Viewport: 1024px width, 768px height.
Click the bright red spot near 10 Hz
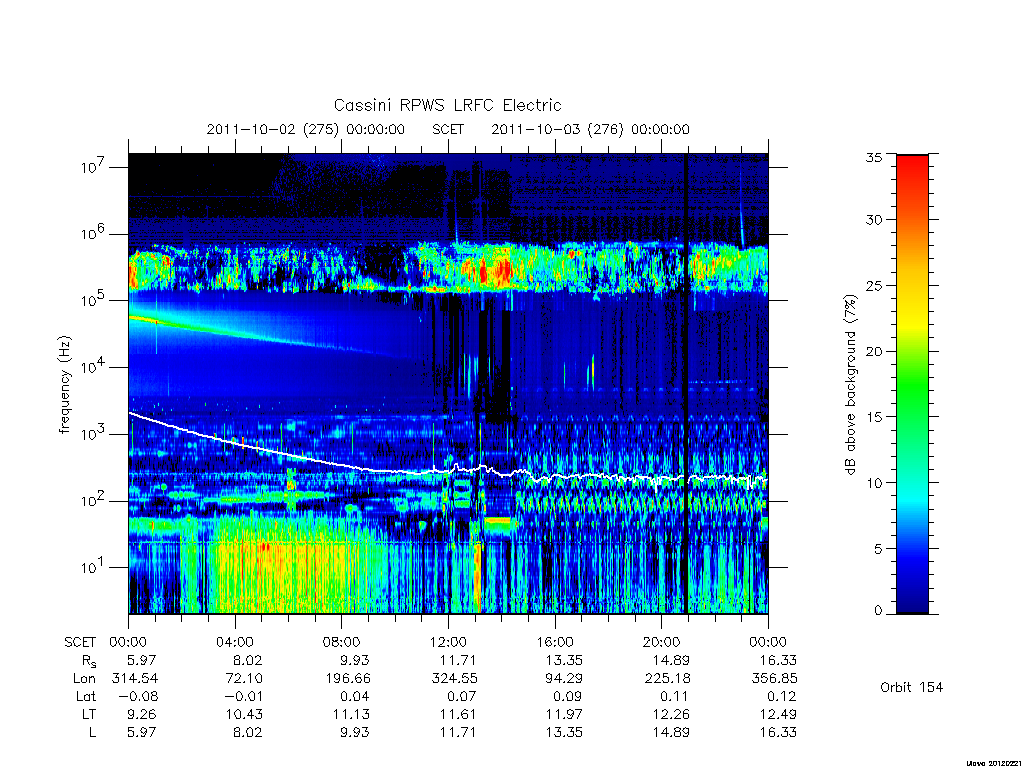264,547
